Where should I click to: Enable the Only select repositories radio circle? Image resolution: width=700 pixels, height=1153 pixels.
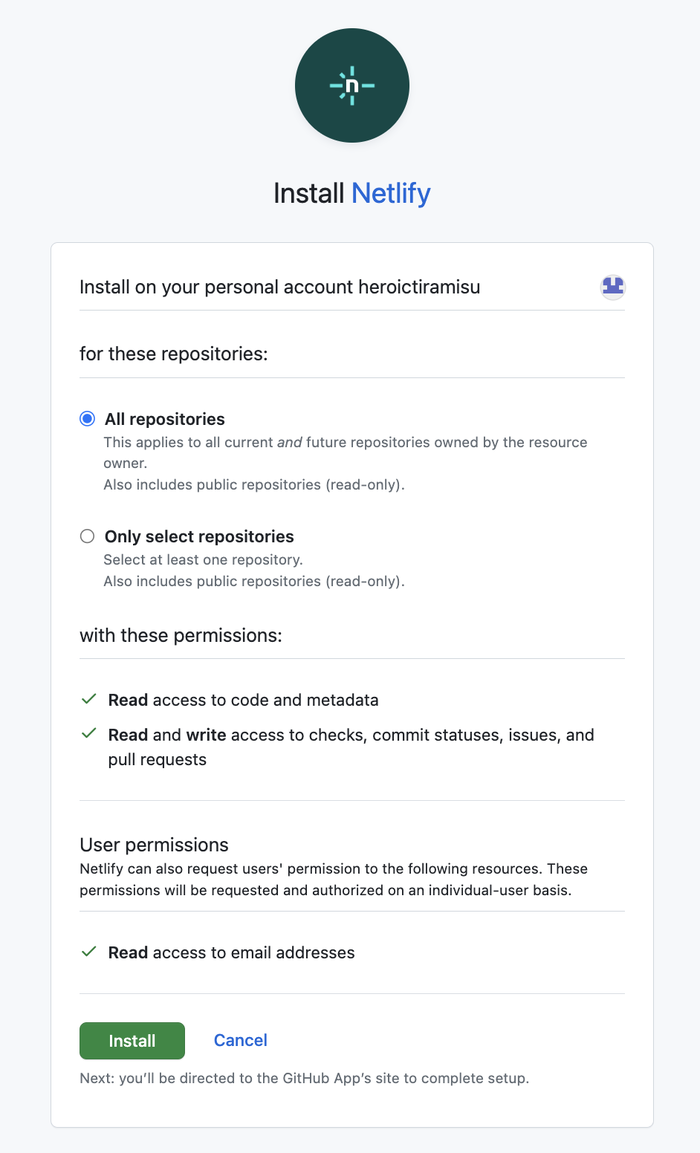[x=87, y=536]
